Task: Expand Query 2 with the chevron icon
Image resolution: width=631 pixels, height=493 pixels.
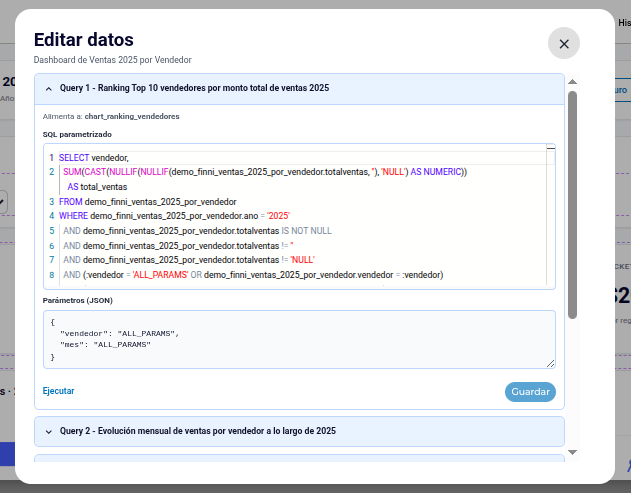Action: pyautogui.click(x=49, y=432)
